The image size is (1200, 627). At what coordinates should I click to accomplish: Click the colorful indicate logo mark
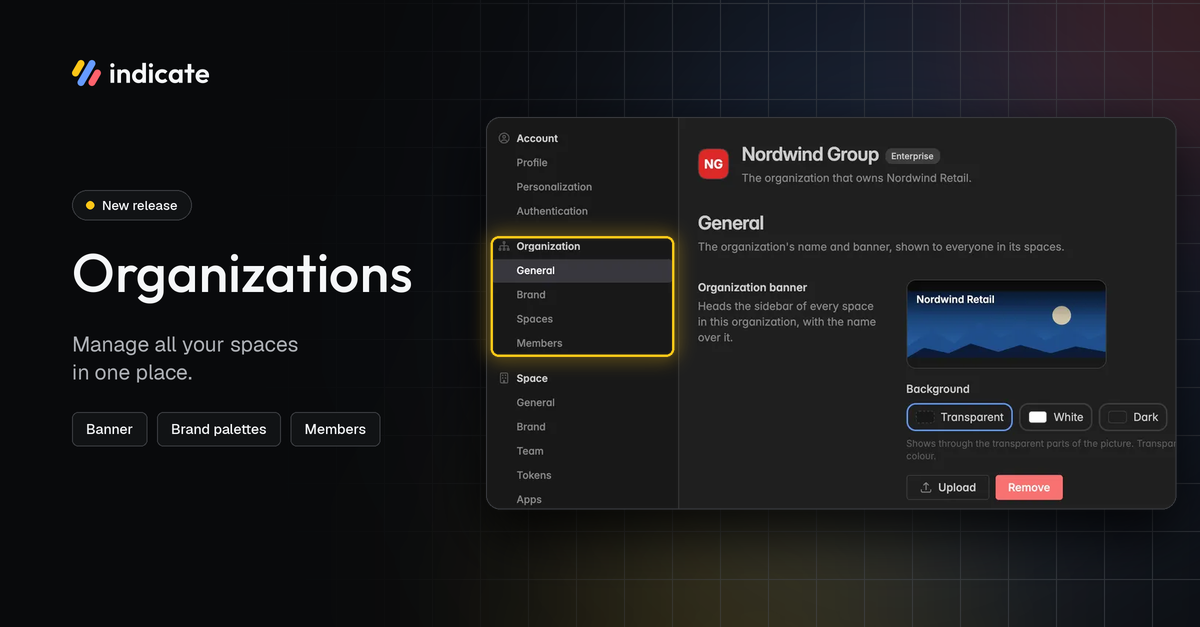click(86, 73)
